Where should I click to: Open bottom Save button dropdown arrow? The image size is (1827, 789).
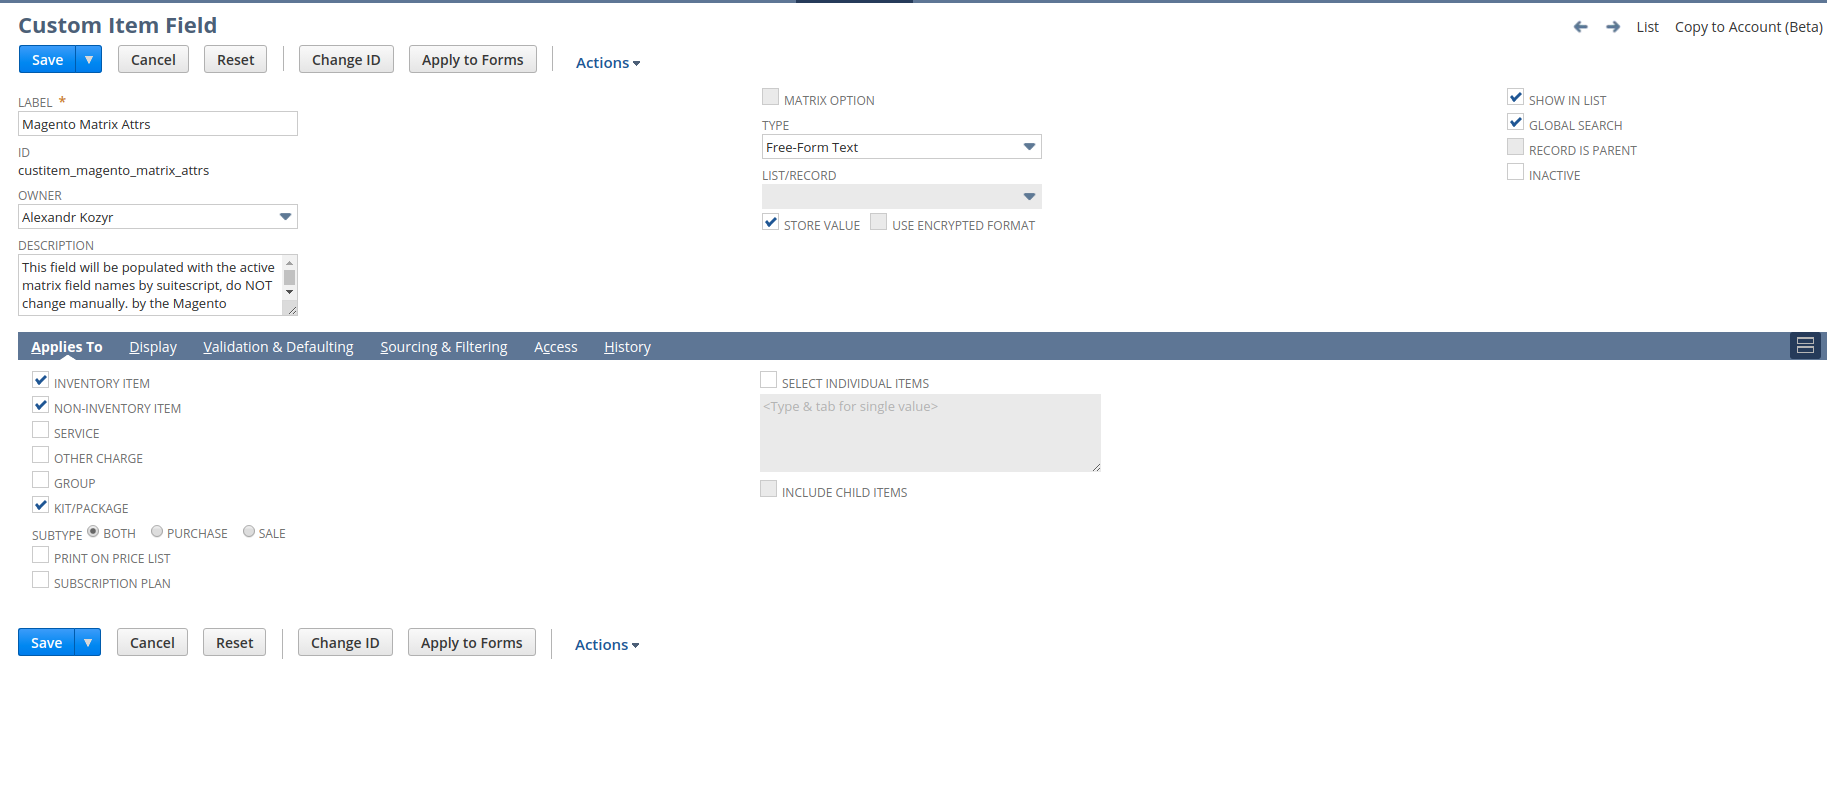click(88, 643)
